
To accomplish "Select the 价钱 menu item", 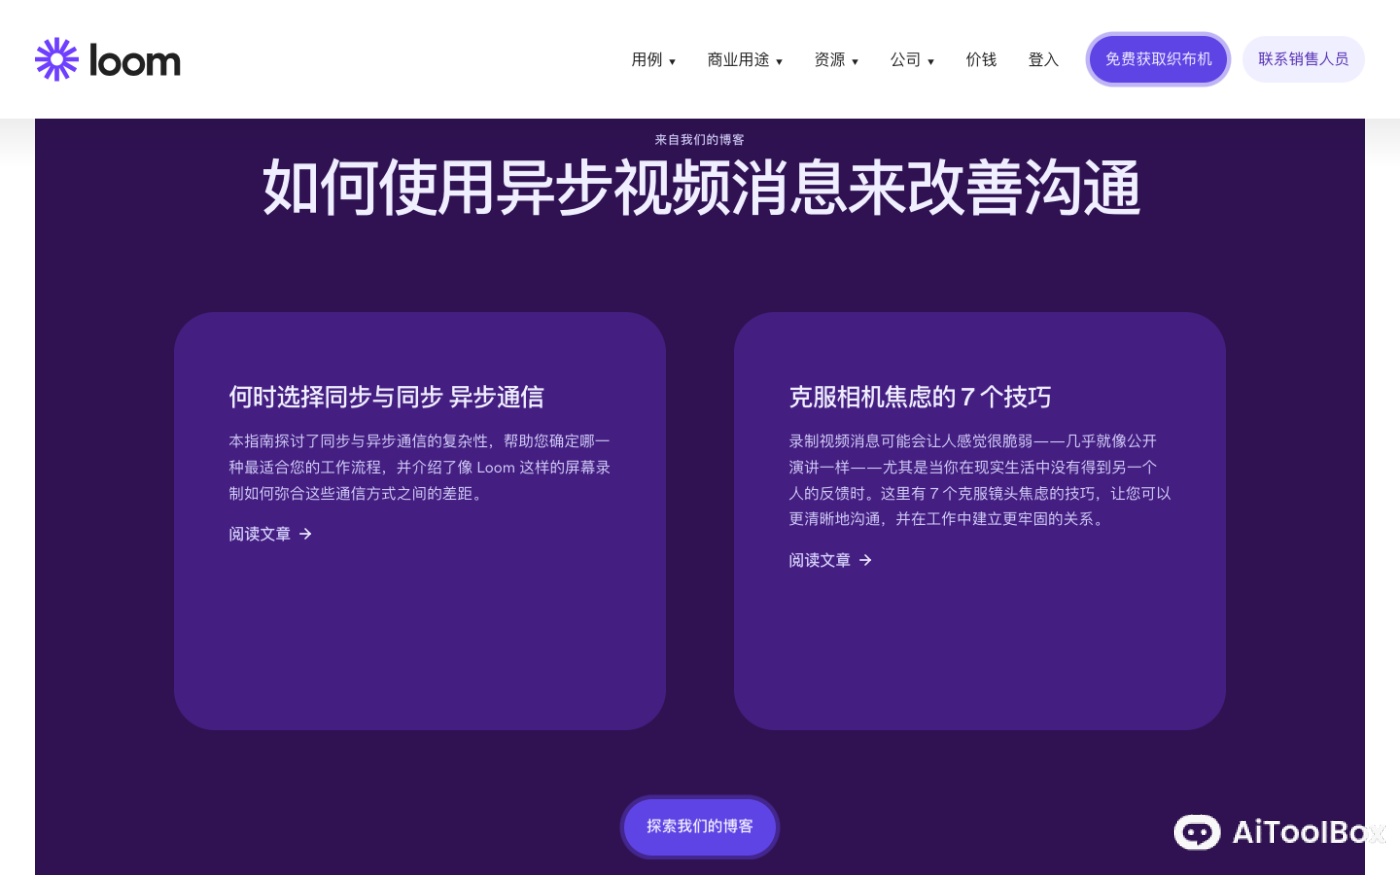I will pyautogui.click(x=980, y=59).
